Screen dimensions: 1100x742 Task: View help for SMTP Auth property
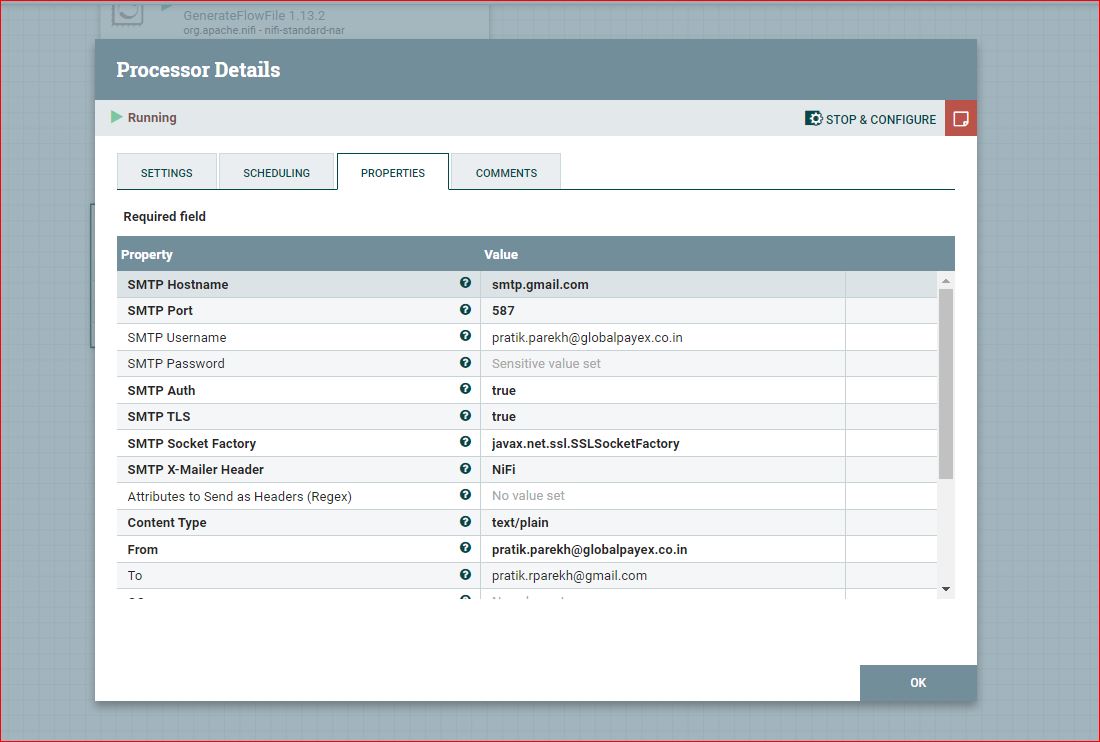pyautogui.click(x=465, y=390)
